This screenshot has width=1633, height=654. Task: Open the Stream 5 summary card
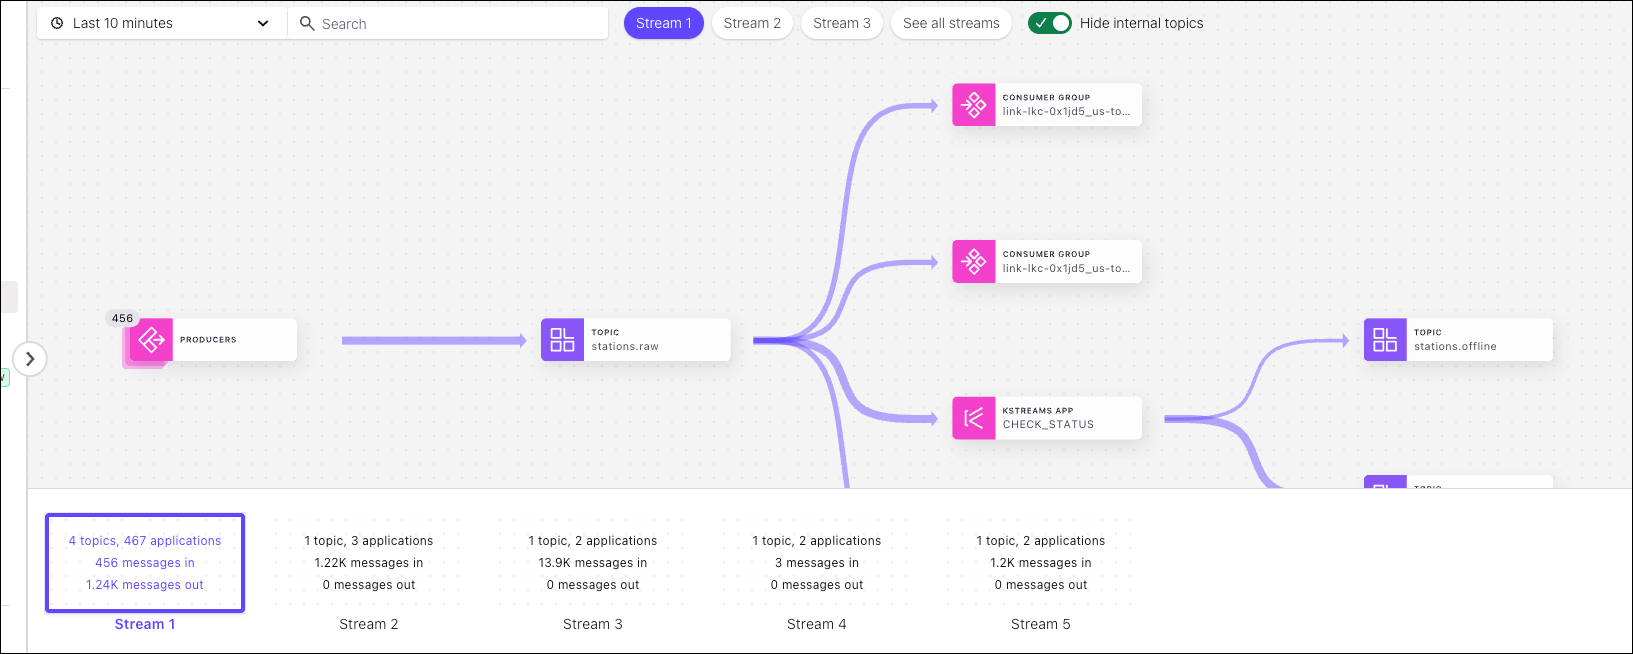pyautogui.click(x=1041, y=563)
